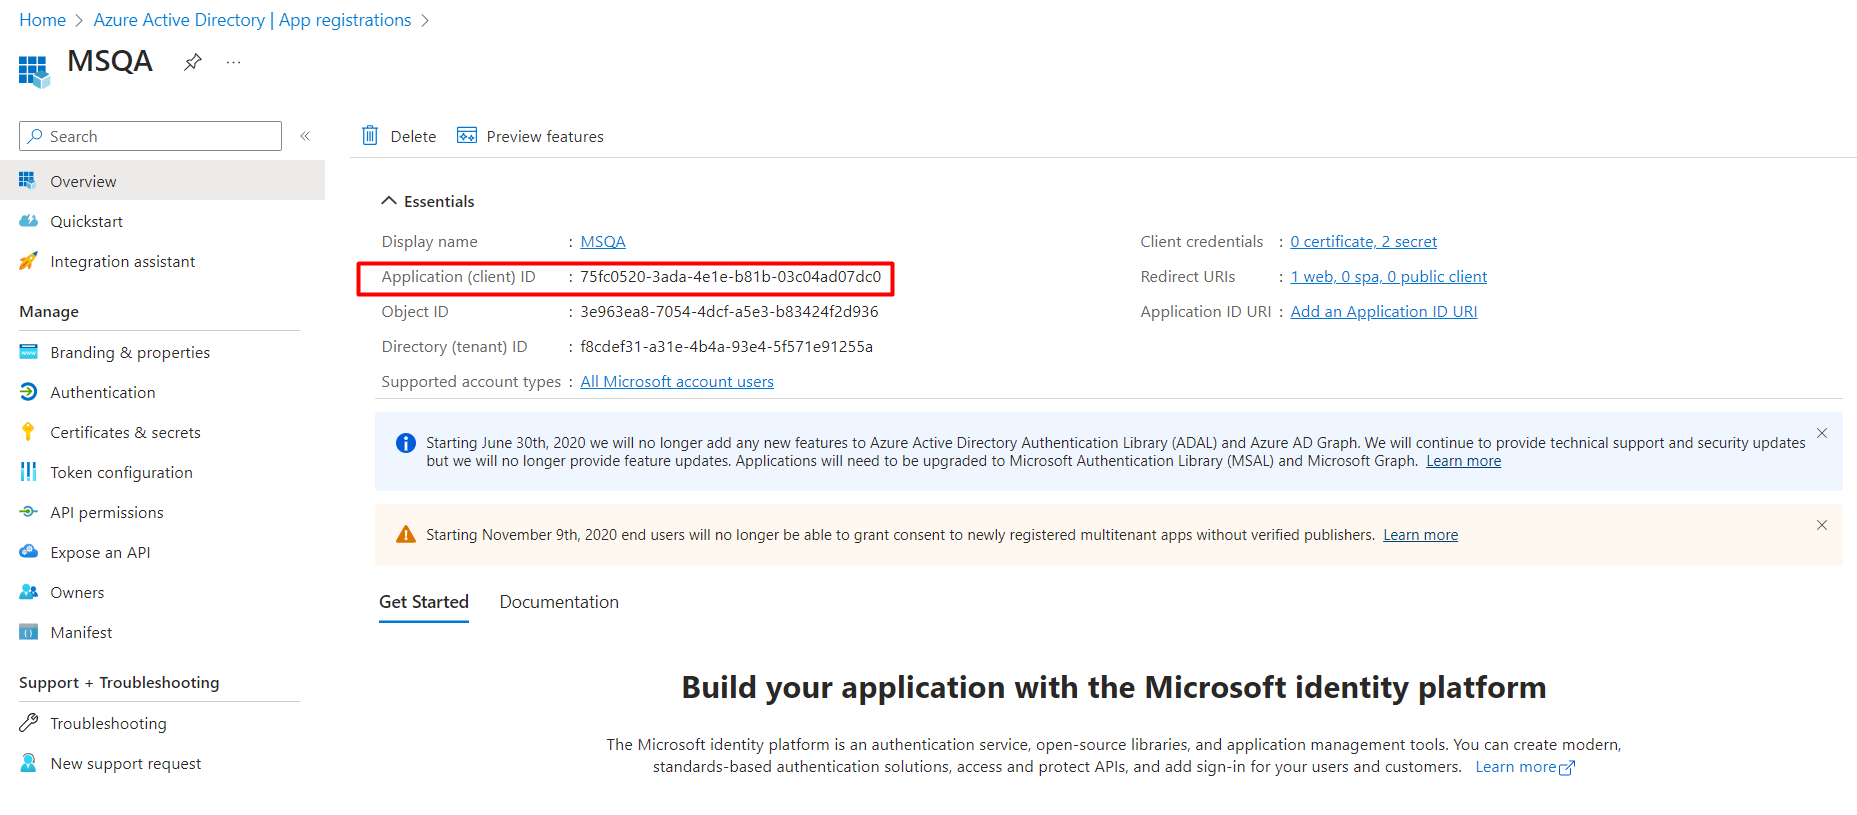This screenshot has height=815, width=1857.
Task: Collapse the Essentials section
Action: tap(389, 201)
